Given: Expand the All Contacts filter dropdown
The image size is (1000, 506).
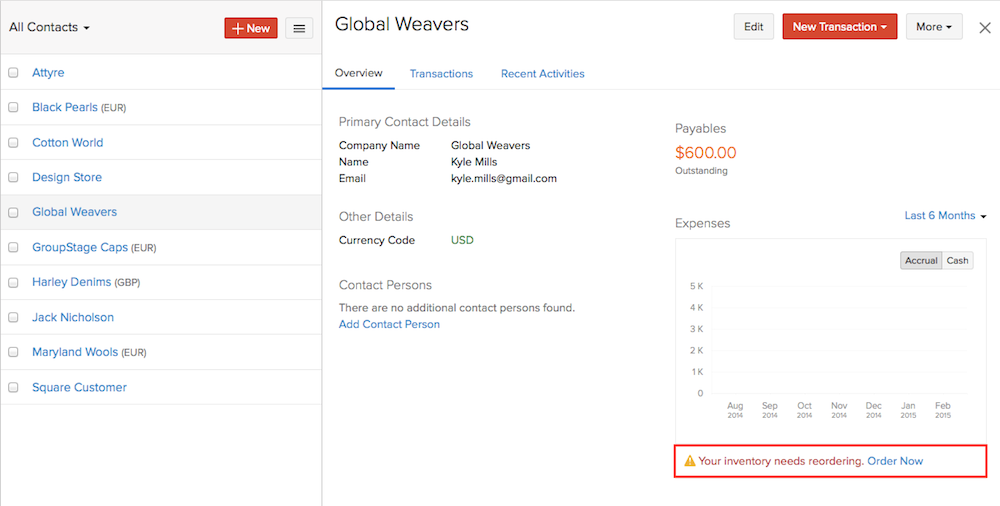Looking at the screenshot, I should point(49,28).
